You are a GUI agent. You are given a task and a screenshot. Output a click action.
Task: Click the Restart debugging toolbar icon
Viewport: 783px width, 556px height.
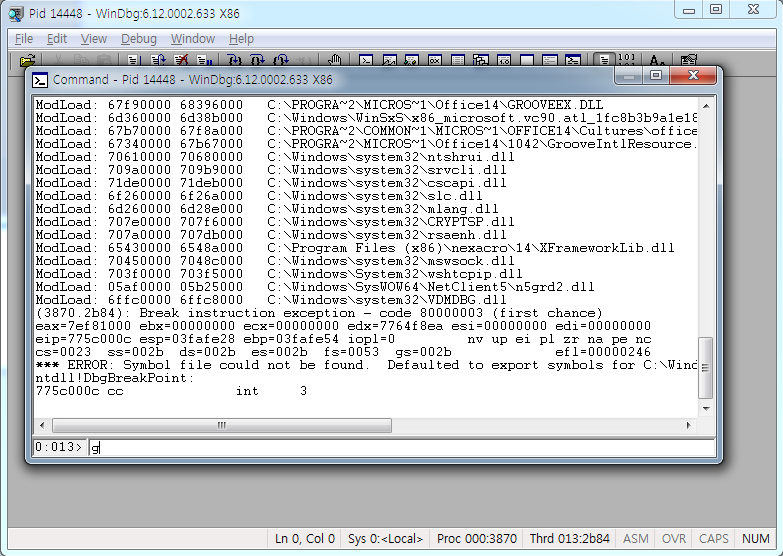(x=158, y=60)
